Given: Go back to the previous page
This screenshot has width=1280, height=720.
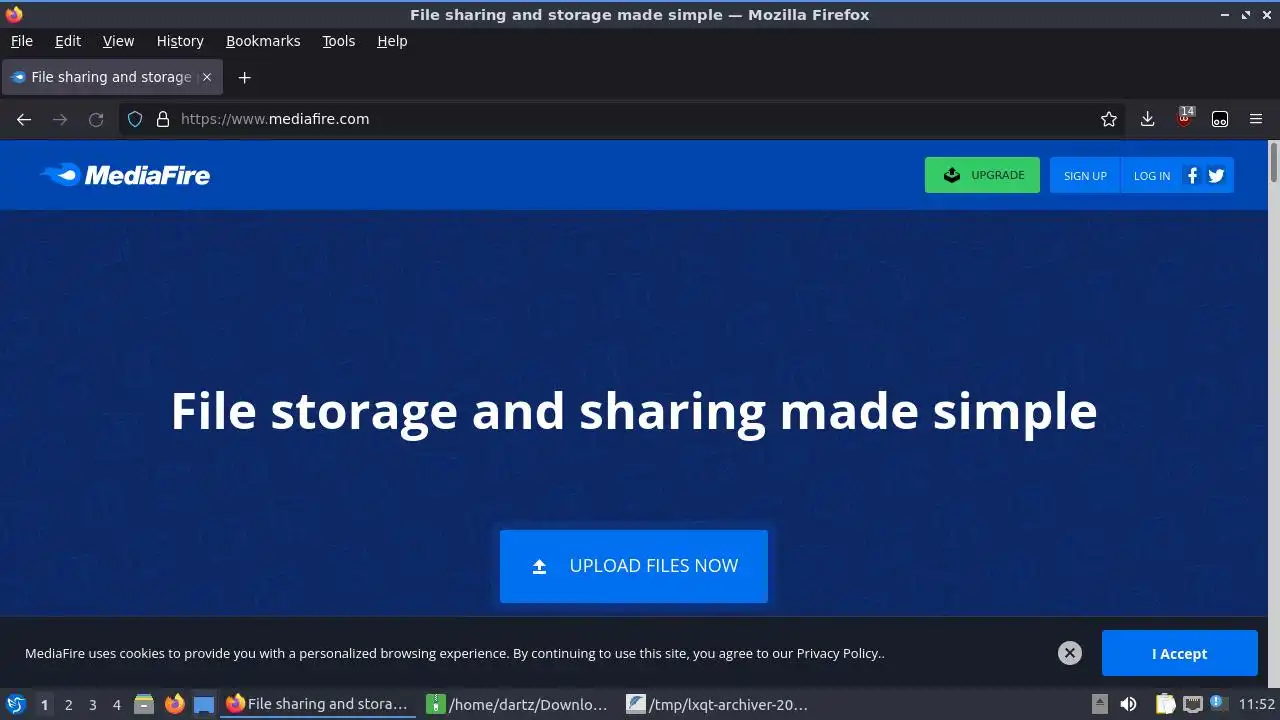Looking at the screenshot, I should [24, 119].
